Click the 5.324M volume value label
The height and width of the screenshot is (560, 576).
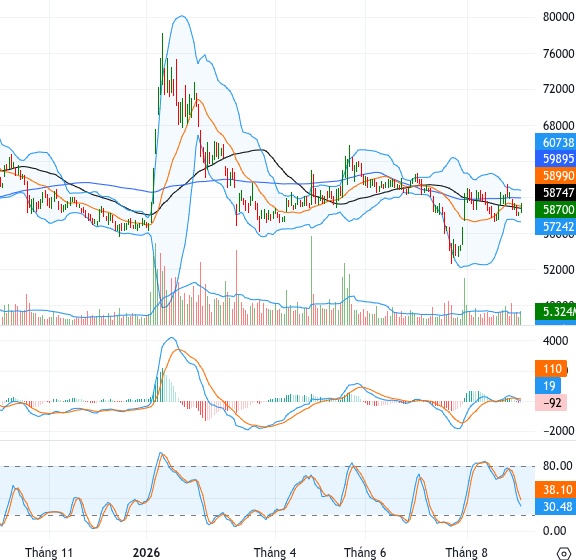(555, 312)
